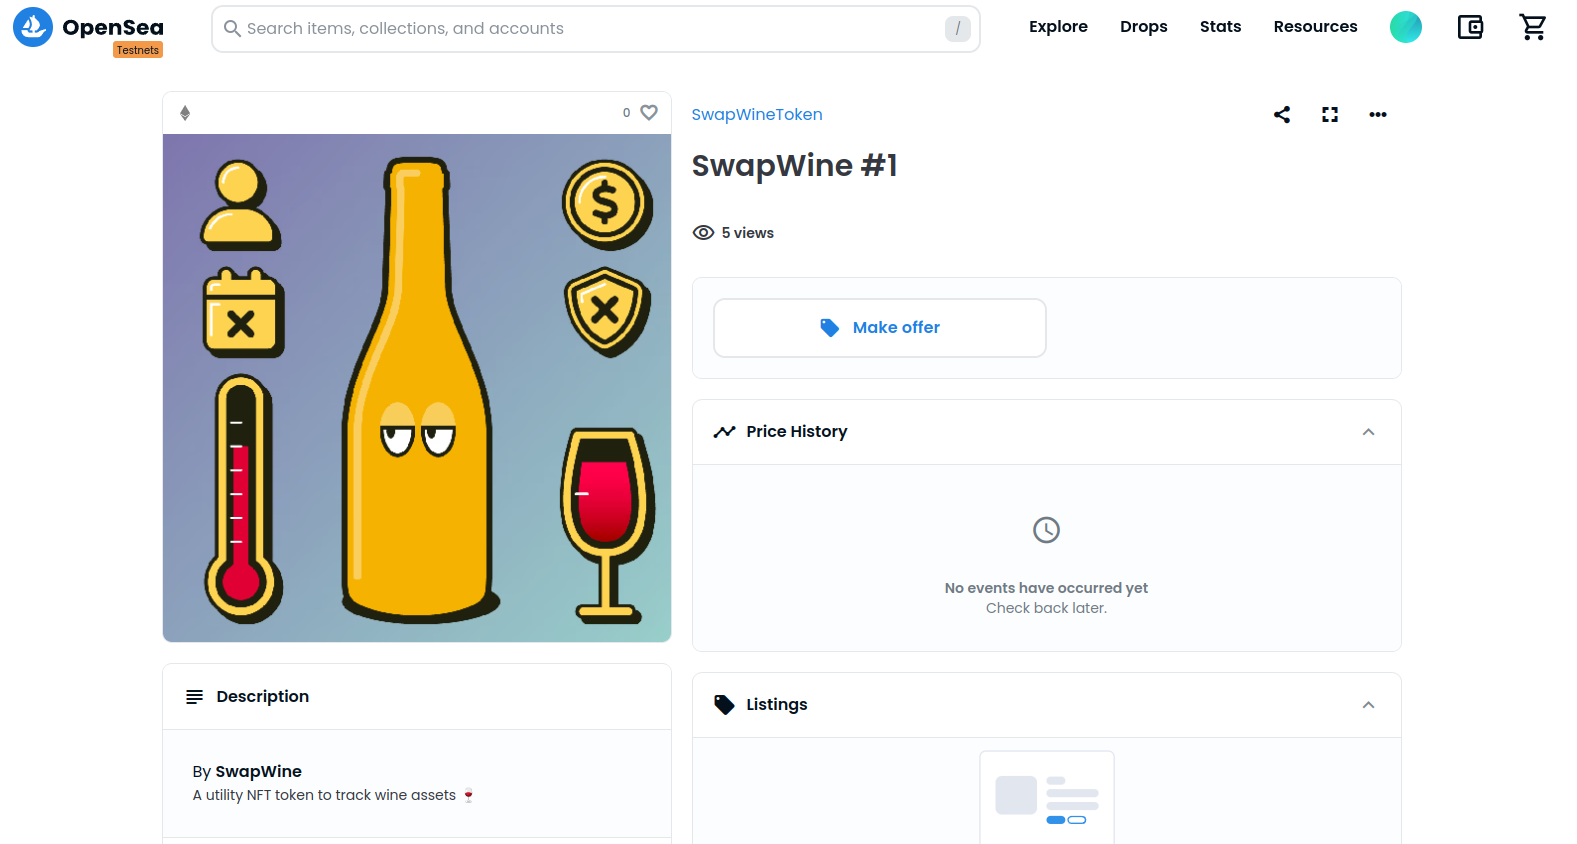Open the Stats menu
1577x844 pixels.
(x=1220, y=27)
